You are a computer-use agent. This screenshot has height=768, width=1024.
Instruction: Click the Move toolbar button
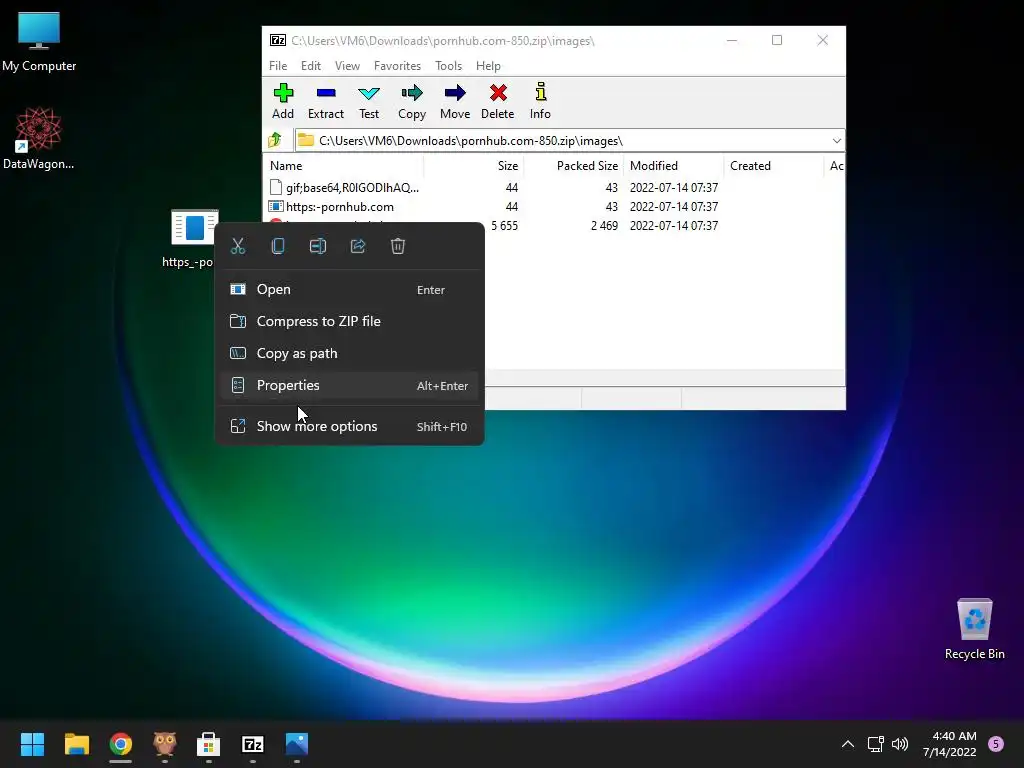pos(455,101)
